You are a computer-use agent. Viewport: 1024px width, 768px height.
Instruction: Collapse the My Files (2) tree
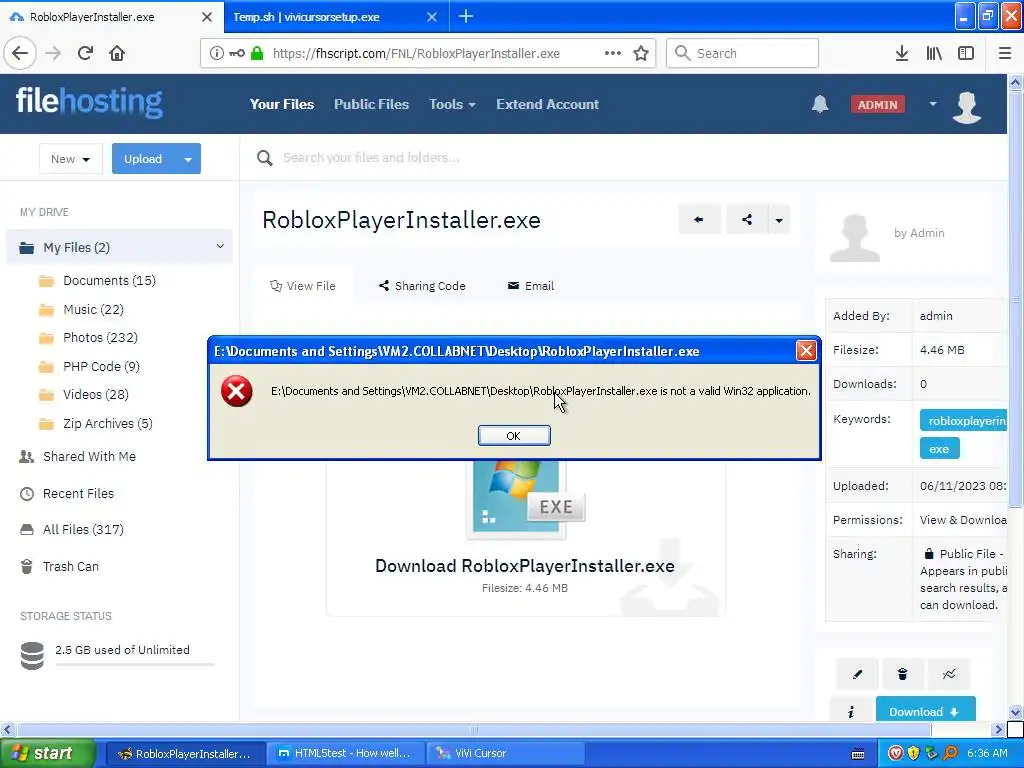click(x=220, y=246)
